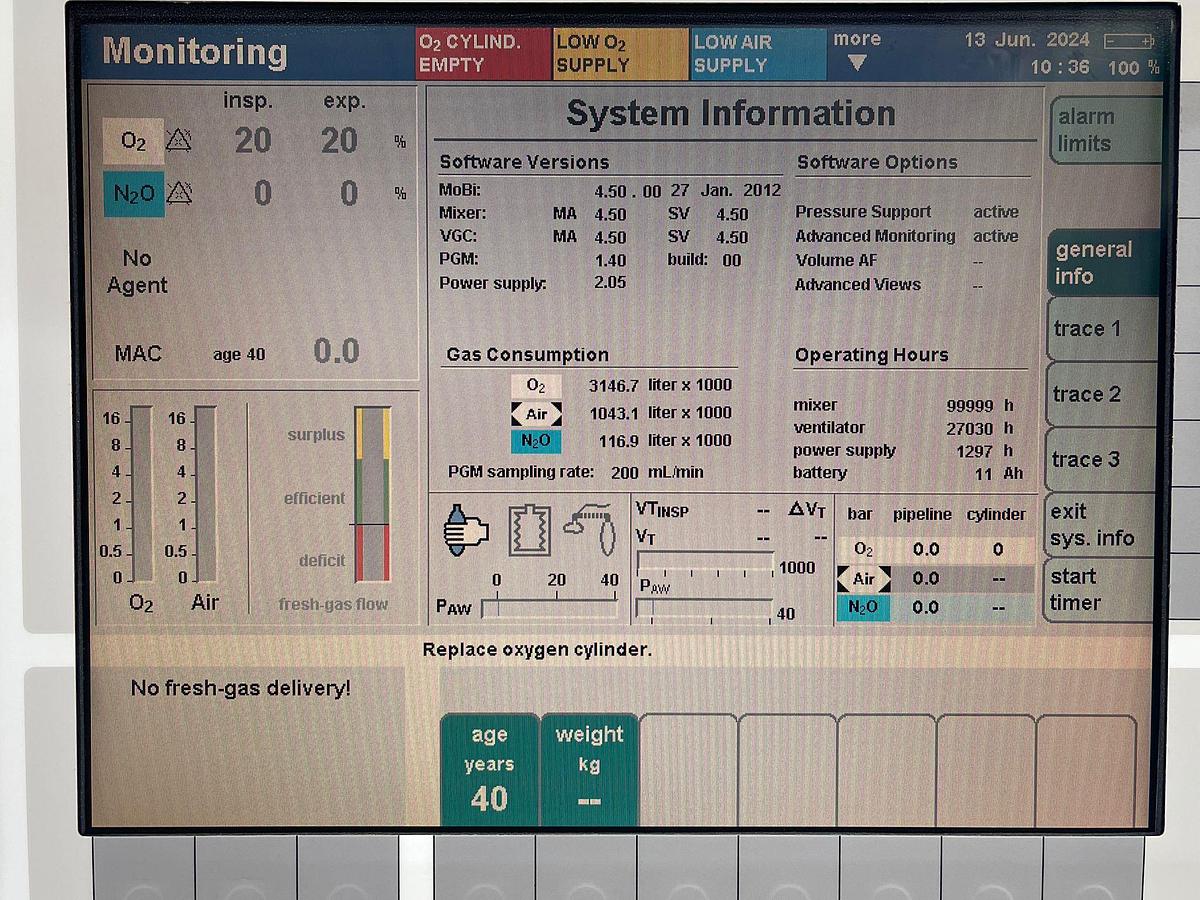This screenshot has height=900, width=1200.
Task: Click the Software Versions heading
Action: coord(524,162)
